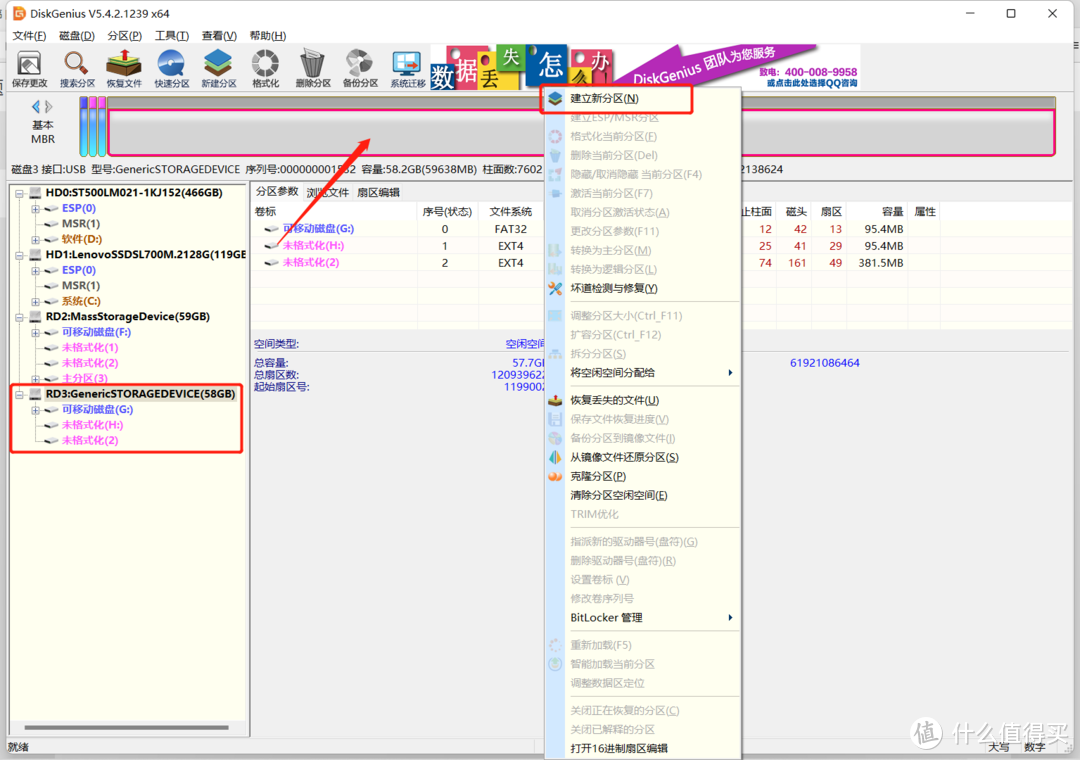The height and width of the screenshot is (760, 1080).
Task: Select 克隆分区(P) in the context menu
Action: coord(598,477)
